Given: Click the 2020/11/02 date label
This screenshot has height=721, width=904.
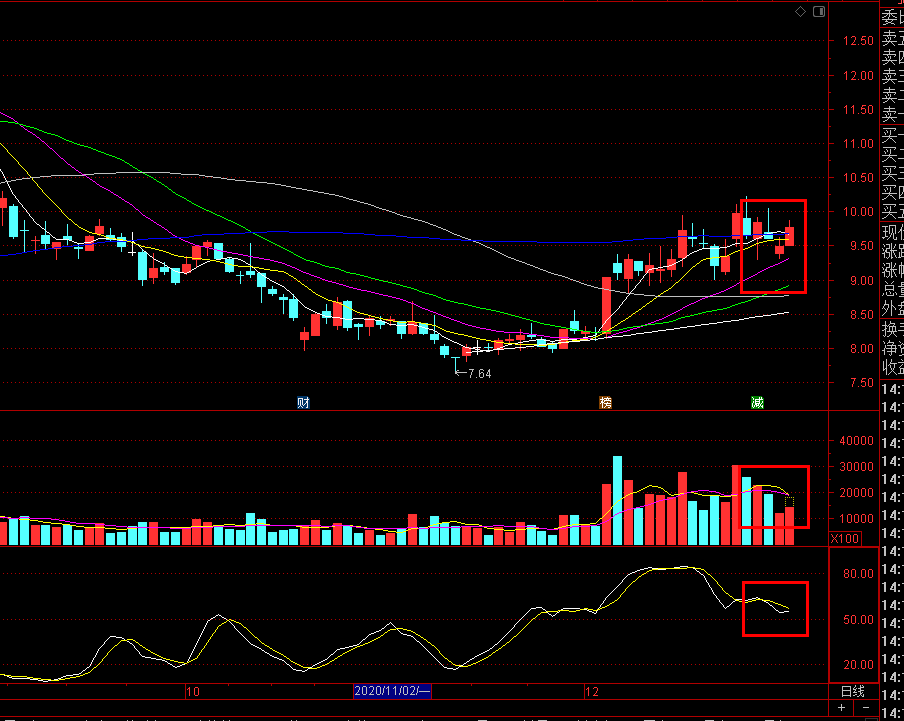Looking at the screenshot, I should pyautogui.click(x=392, y=691).
